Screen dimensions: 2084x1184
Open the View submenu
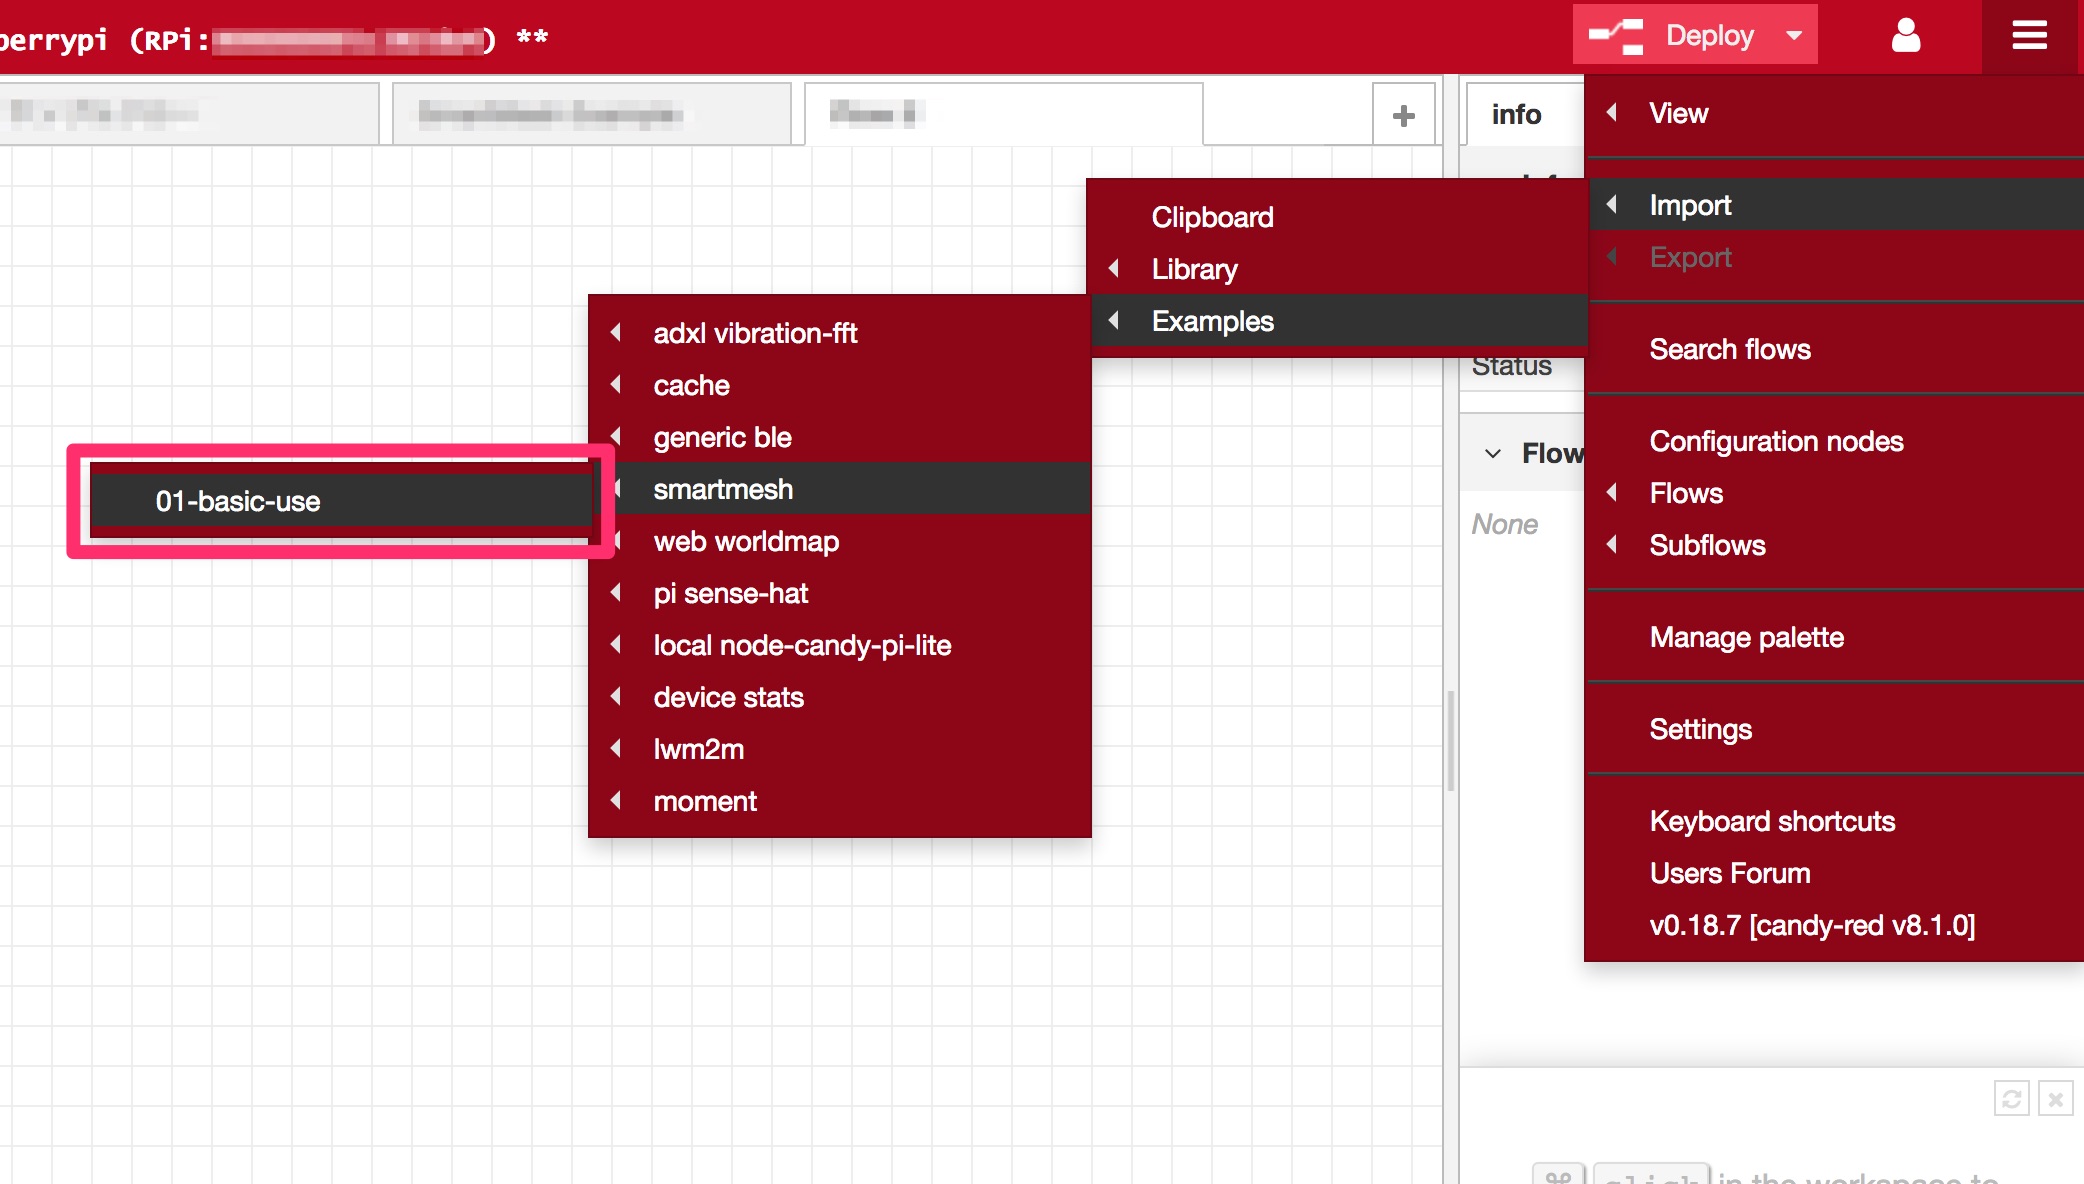click(x=1834, y=113)
